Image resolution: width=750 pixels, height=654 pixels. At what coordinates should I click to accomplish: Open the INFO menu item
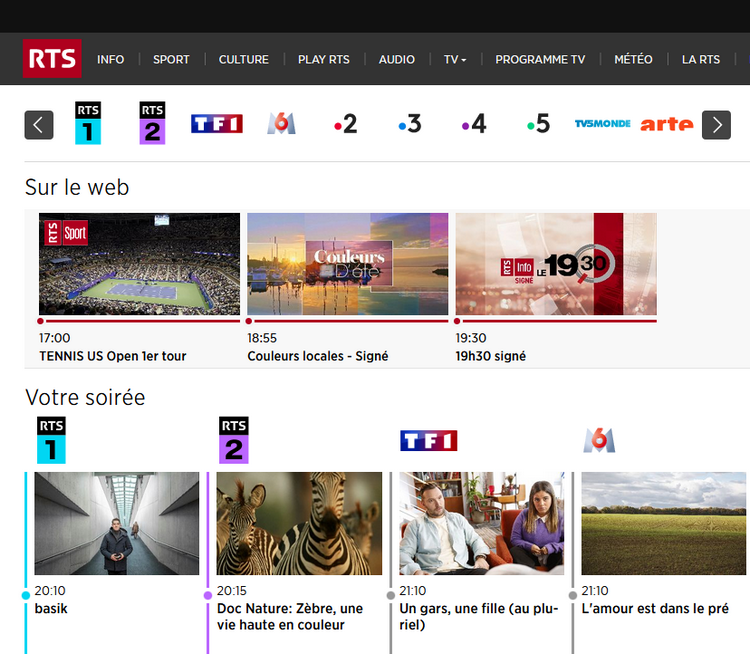click(110, 59)
